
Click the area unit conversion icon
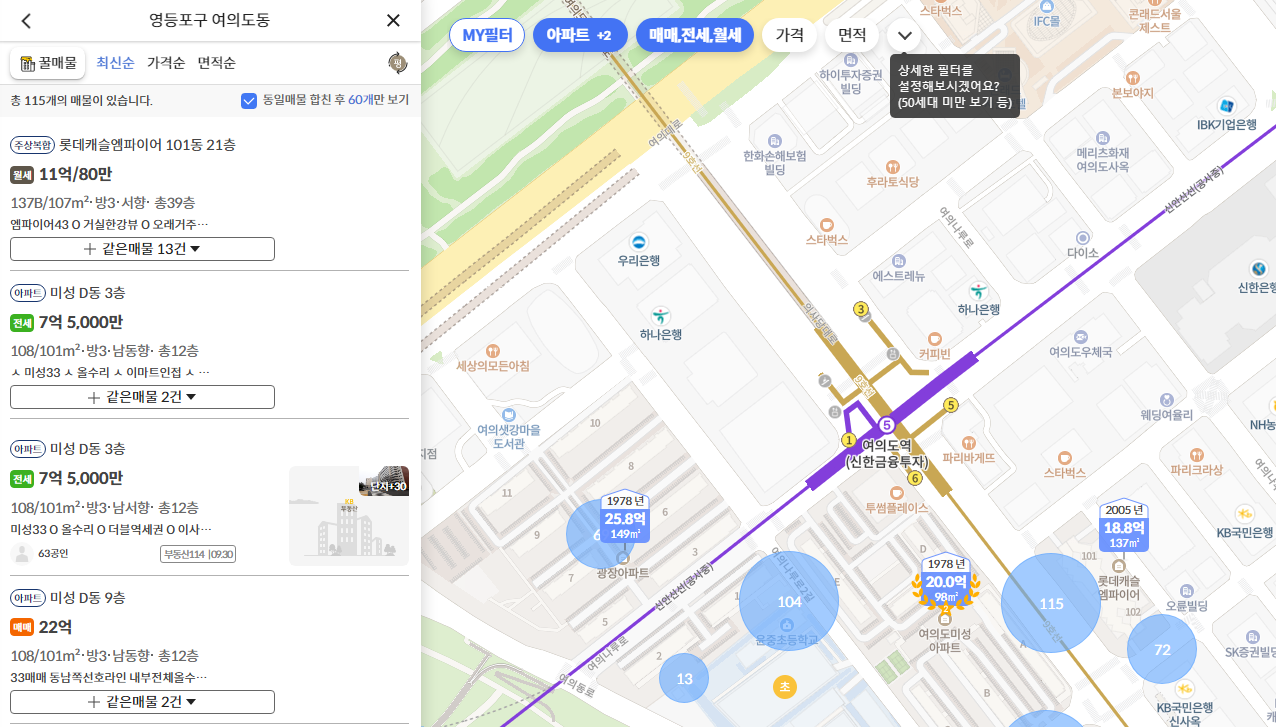pos(398,62)
